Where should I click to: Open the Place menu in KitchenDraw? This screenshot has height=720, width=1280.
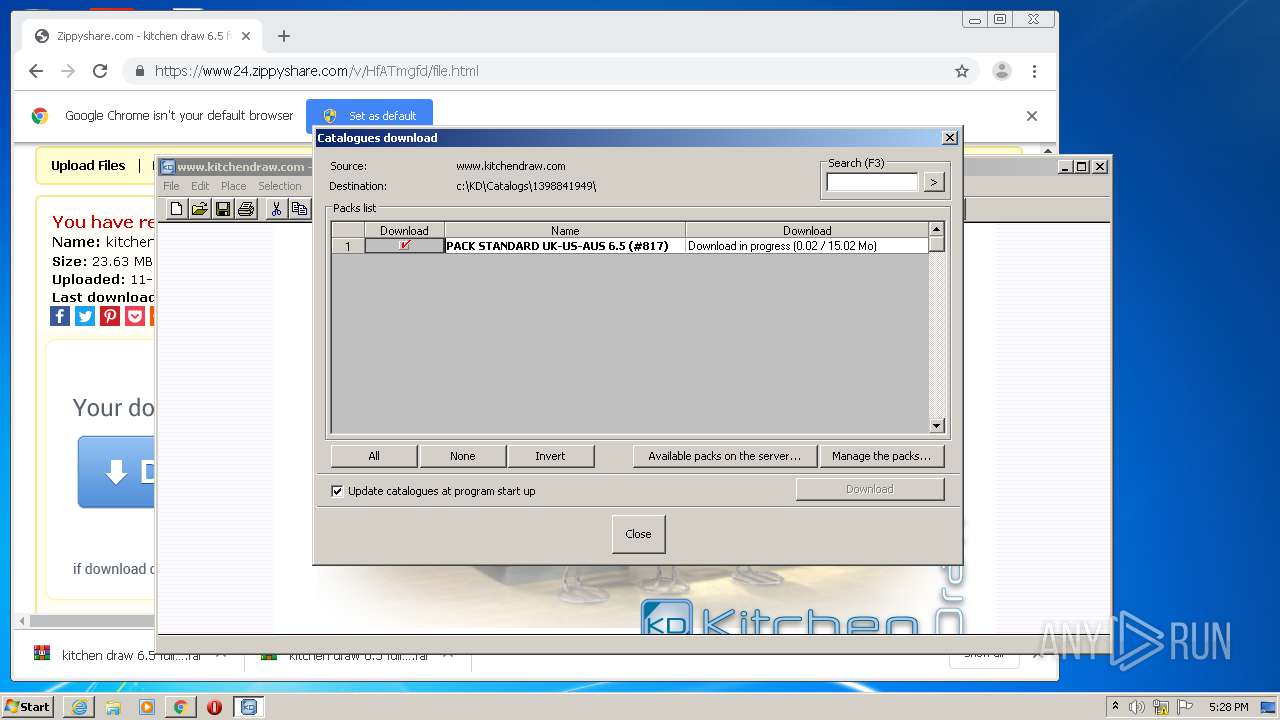pyautogui.click(x=233, y=186)
